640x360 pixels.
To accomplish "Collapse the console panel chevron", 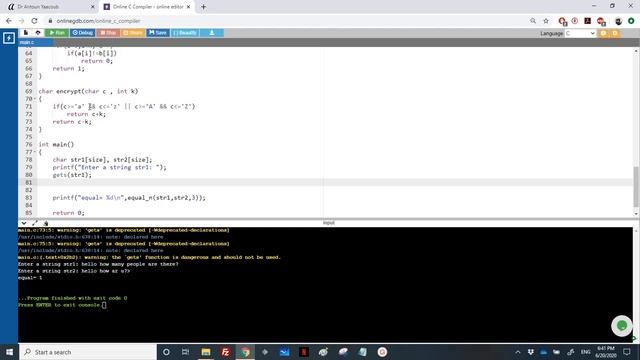I will pyautogui.click(x=24, y=223).
